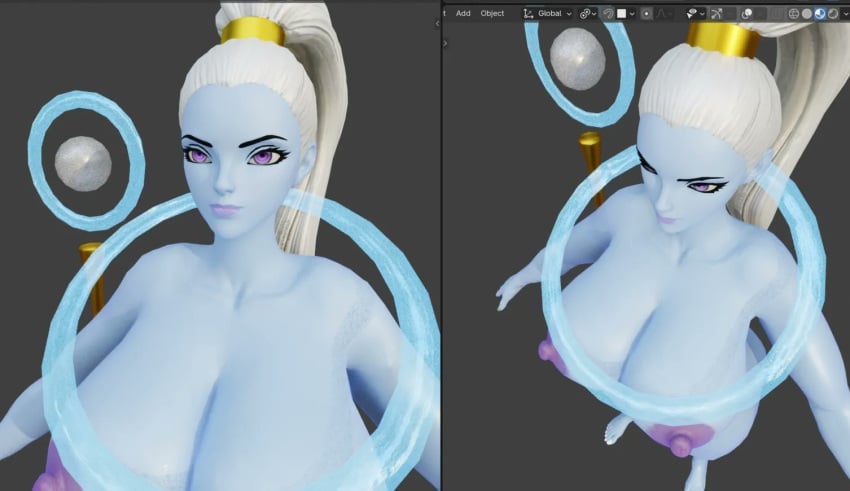Toggle the snap magnet
850x491 pixels.
click(x=608, y=14)
